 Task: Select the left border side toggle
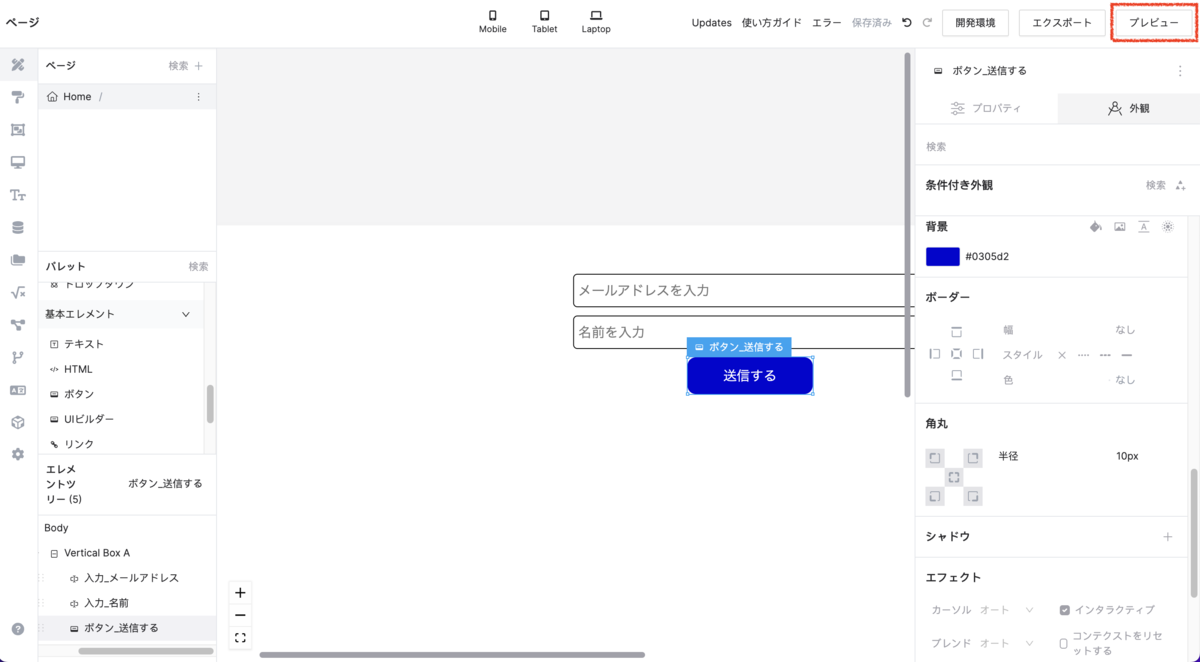point(935,354)
